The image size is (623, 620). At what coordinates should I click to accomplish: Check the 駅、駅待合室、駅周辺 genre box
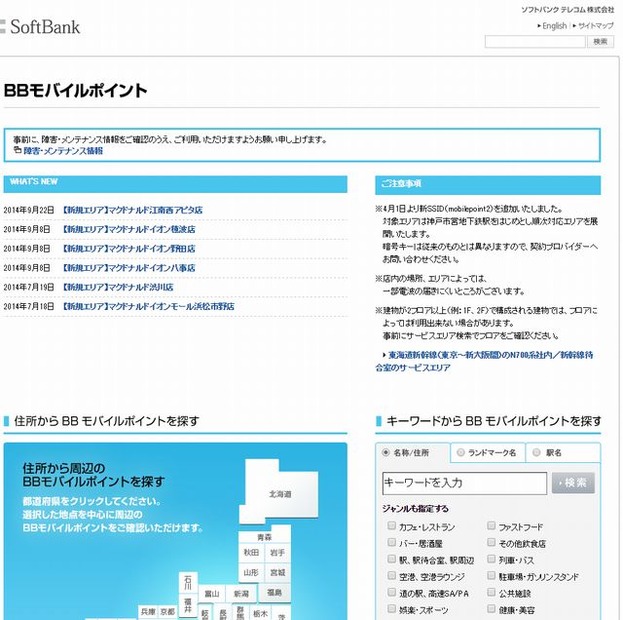(x=392, y=559)
